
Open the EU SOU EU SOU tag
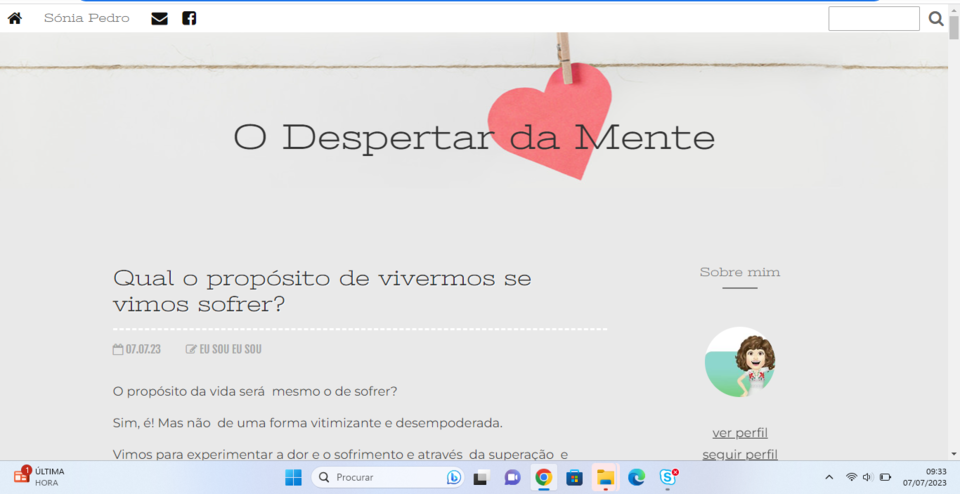point(223,350)
